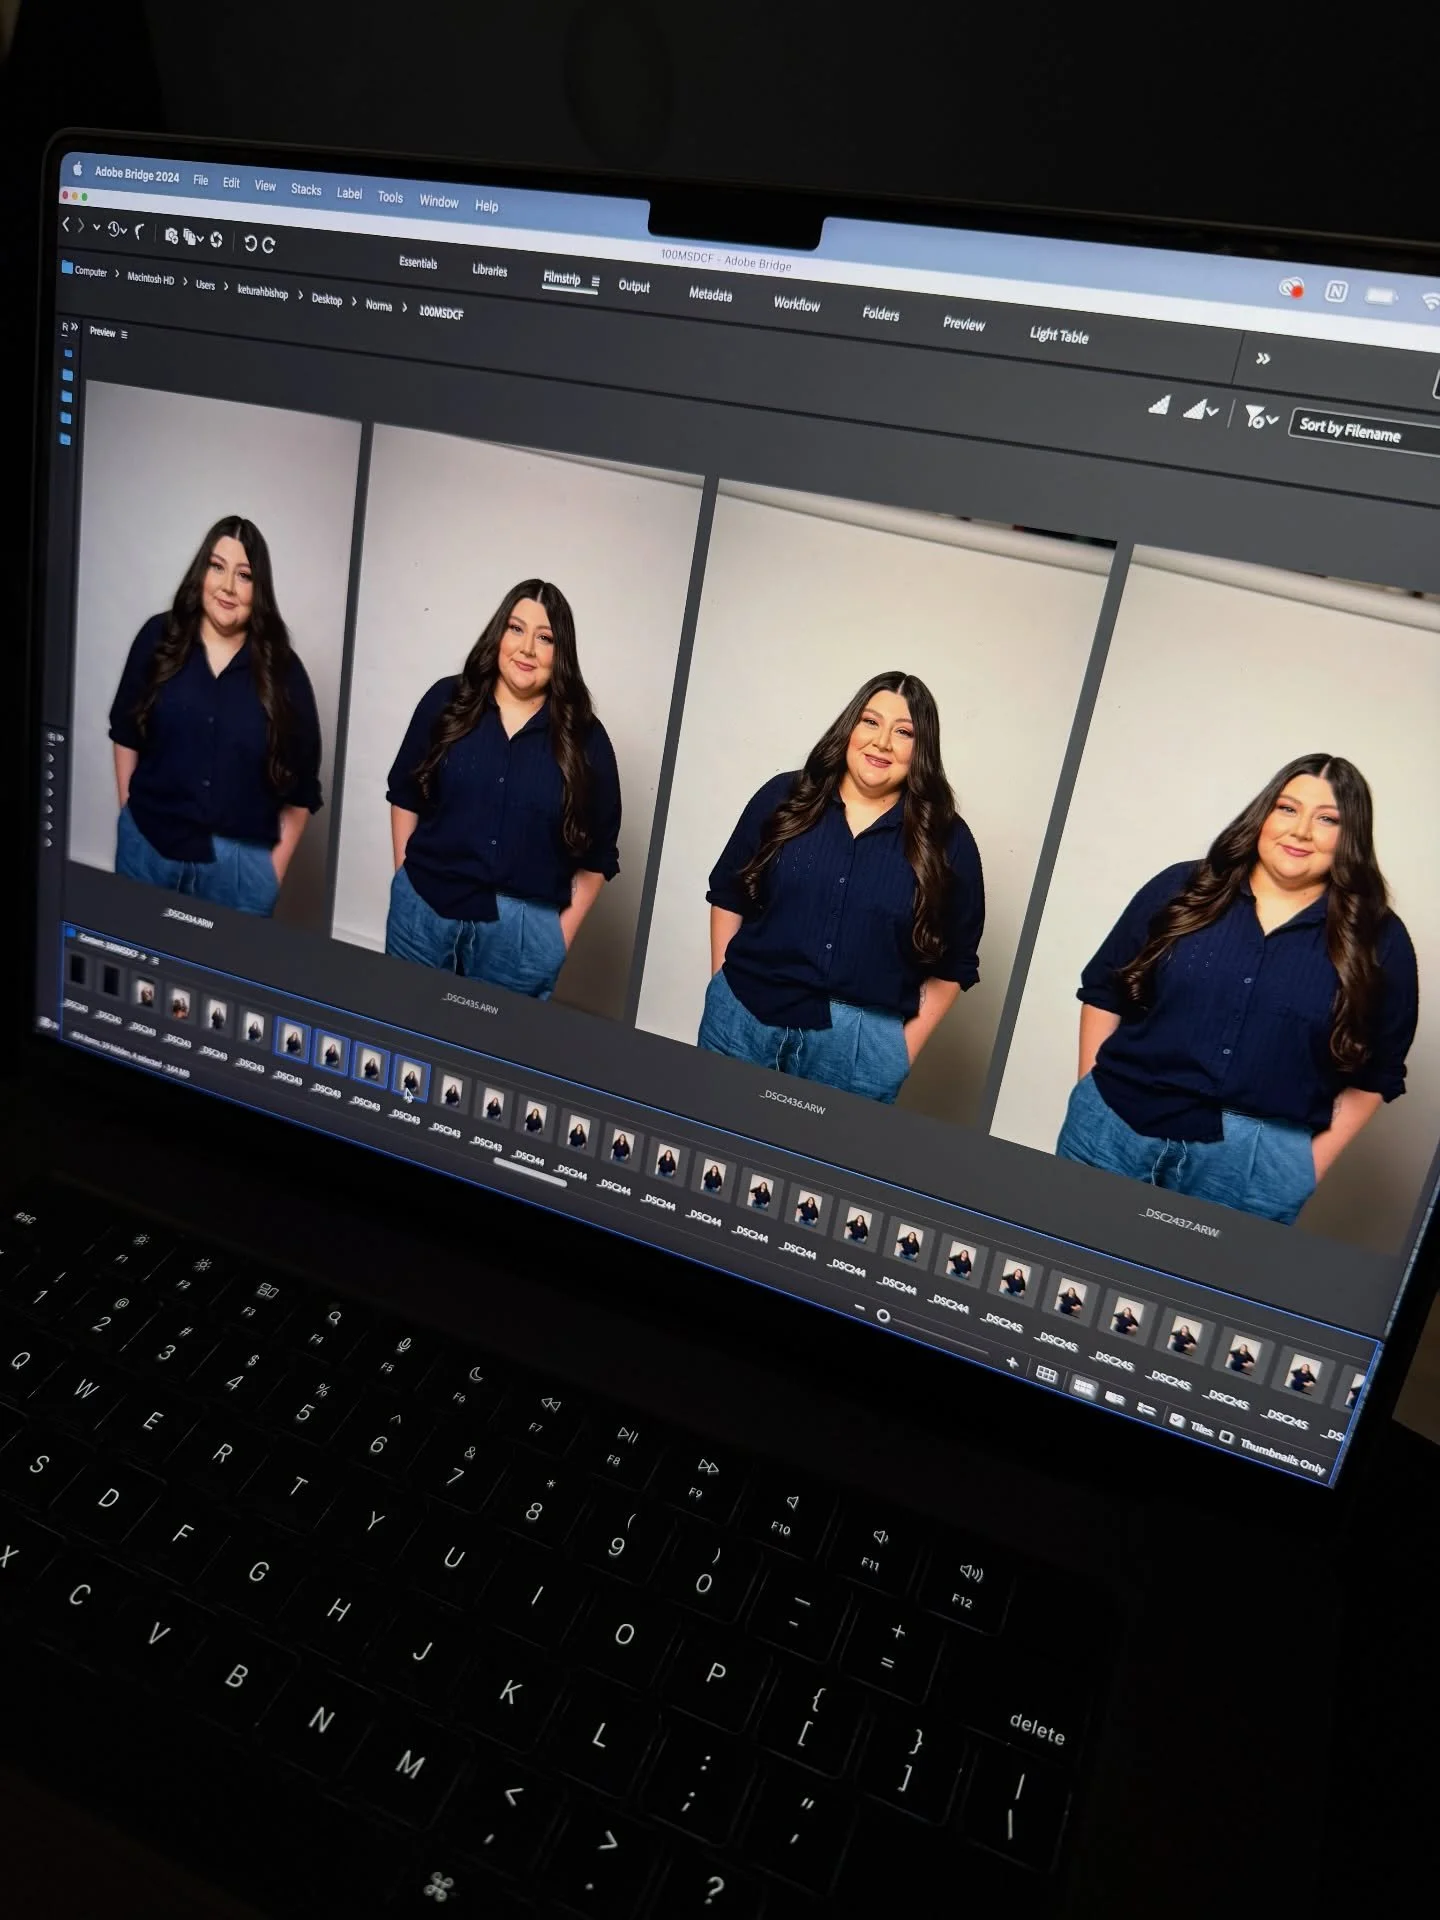Click the battery icon in menu bar

[x=1381, y=297]
